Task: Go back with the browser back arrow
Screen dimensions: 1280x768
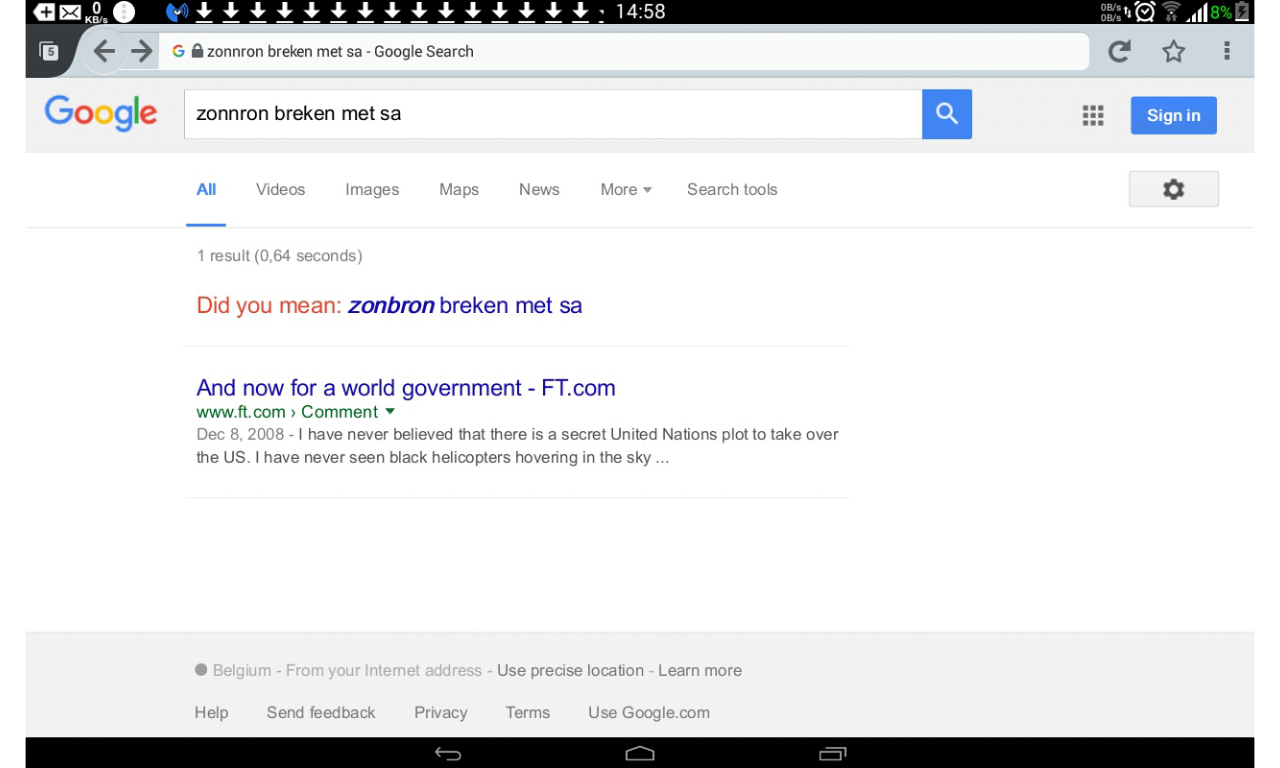Action: pos(104,51)
